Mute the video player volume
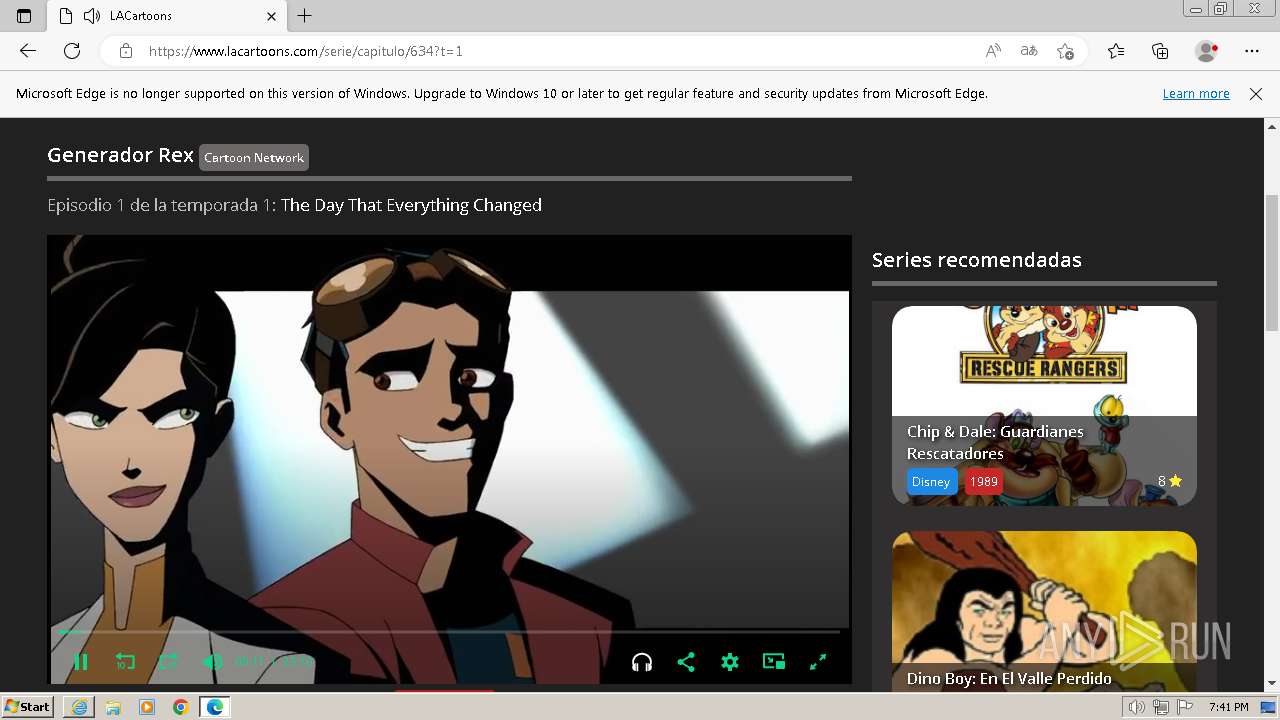 (212, 662)
